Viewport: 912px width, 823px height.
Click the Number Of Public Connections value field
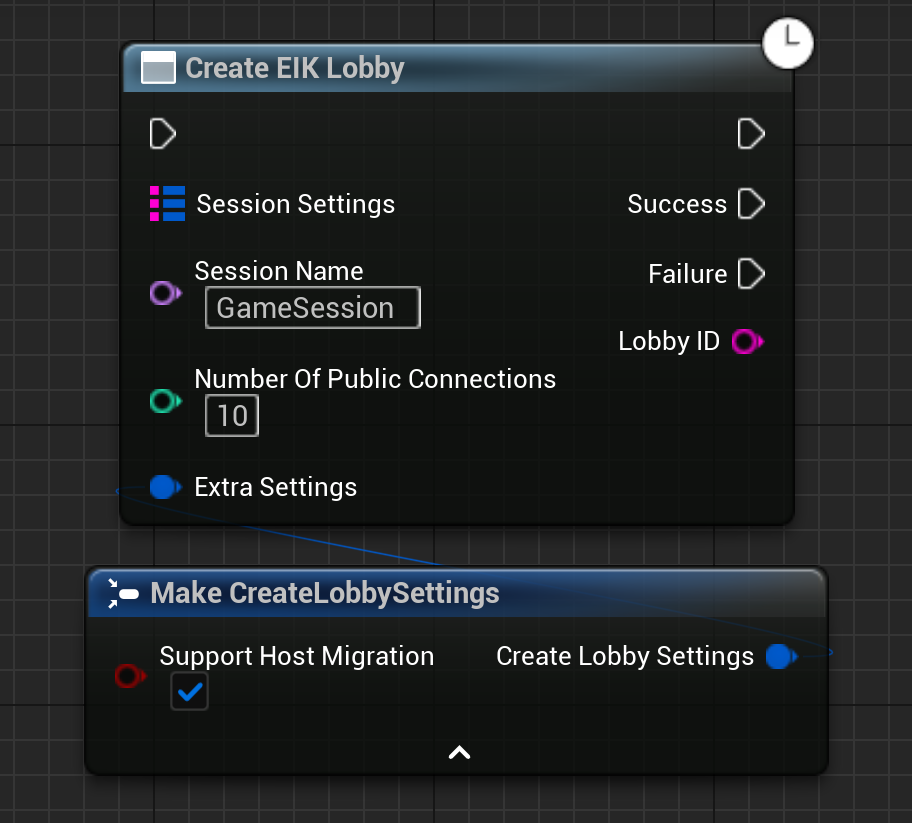(232, 416)
